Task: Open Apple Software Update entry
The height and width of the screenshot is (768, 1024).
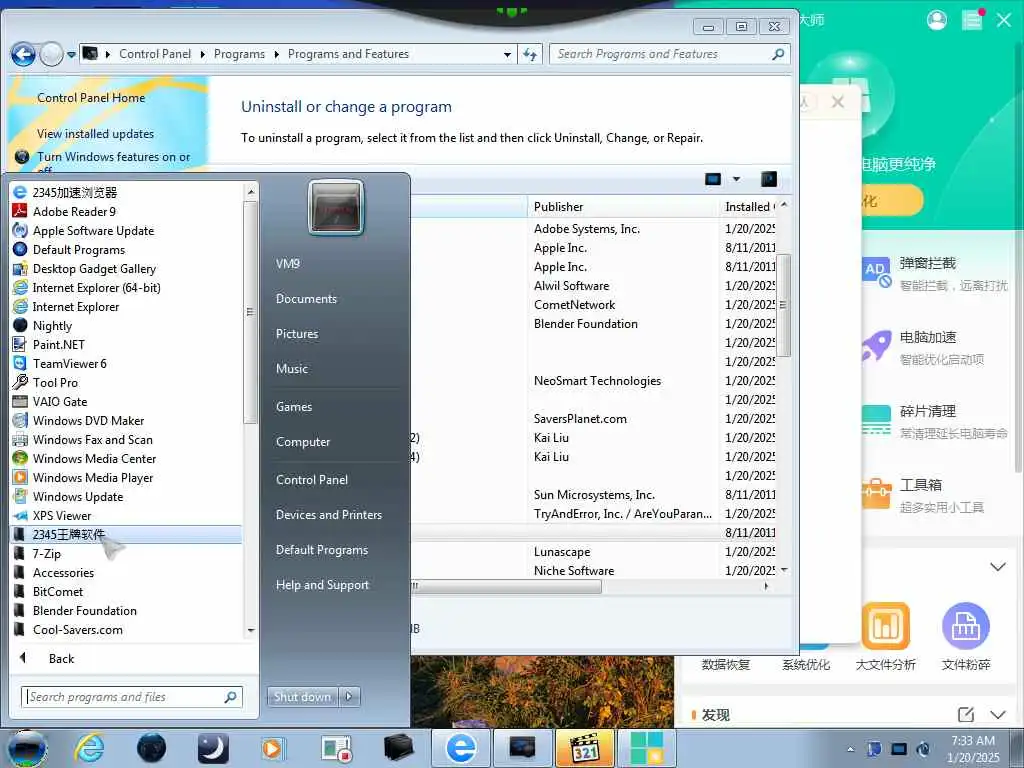Action: [x=93, y=231]
